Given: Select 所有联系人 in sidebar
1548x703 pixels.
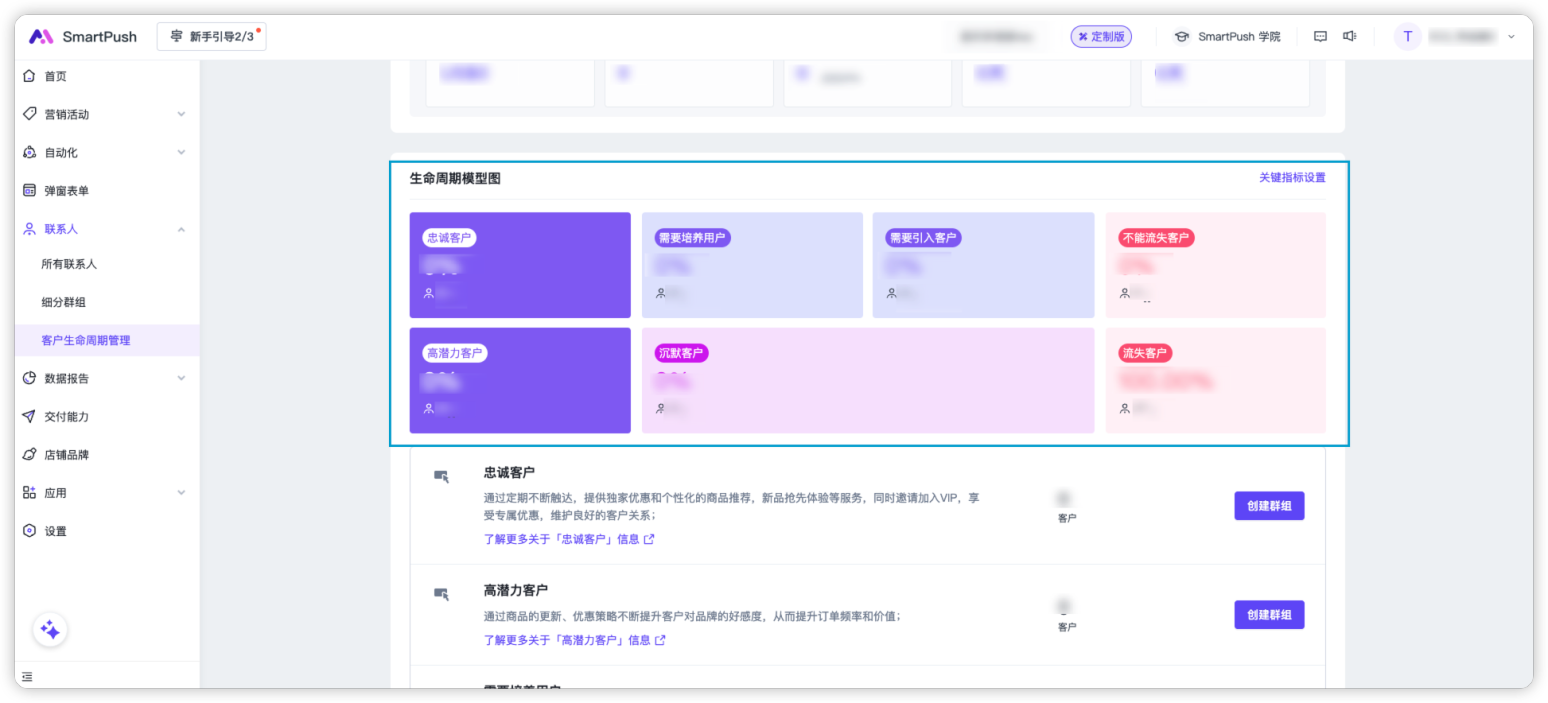Looking at the screenshot, I should (69, 264).
